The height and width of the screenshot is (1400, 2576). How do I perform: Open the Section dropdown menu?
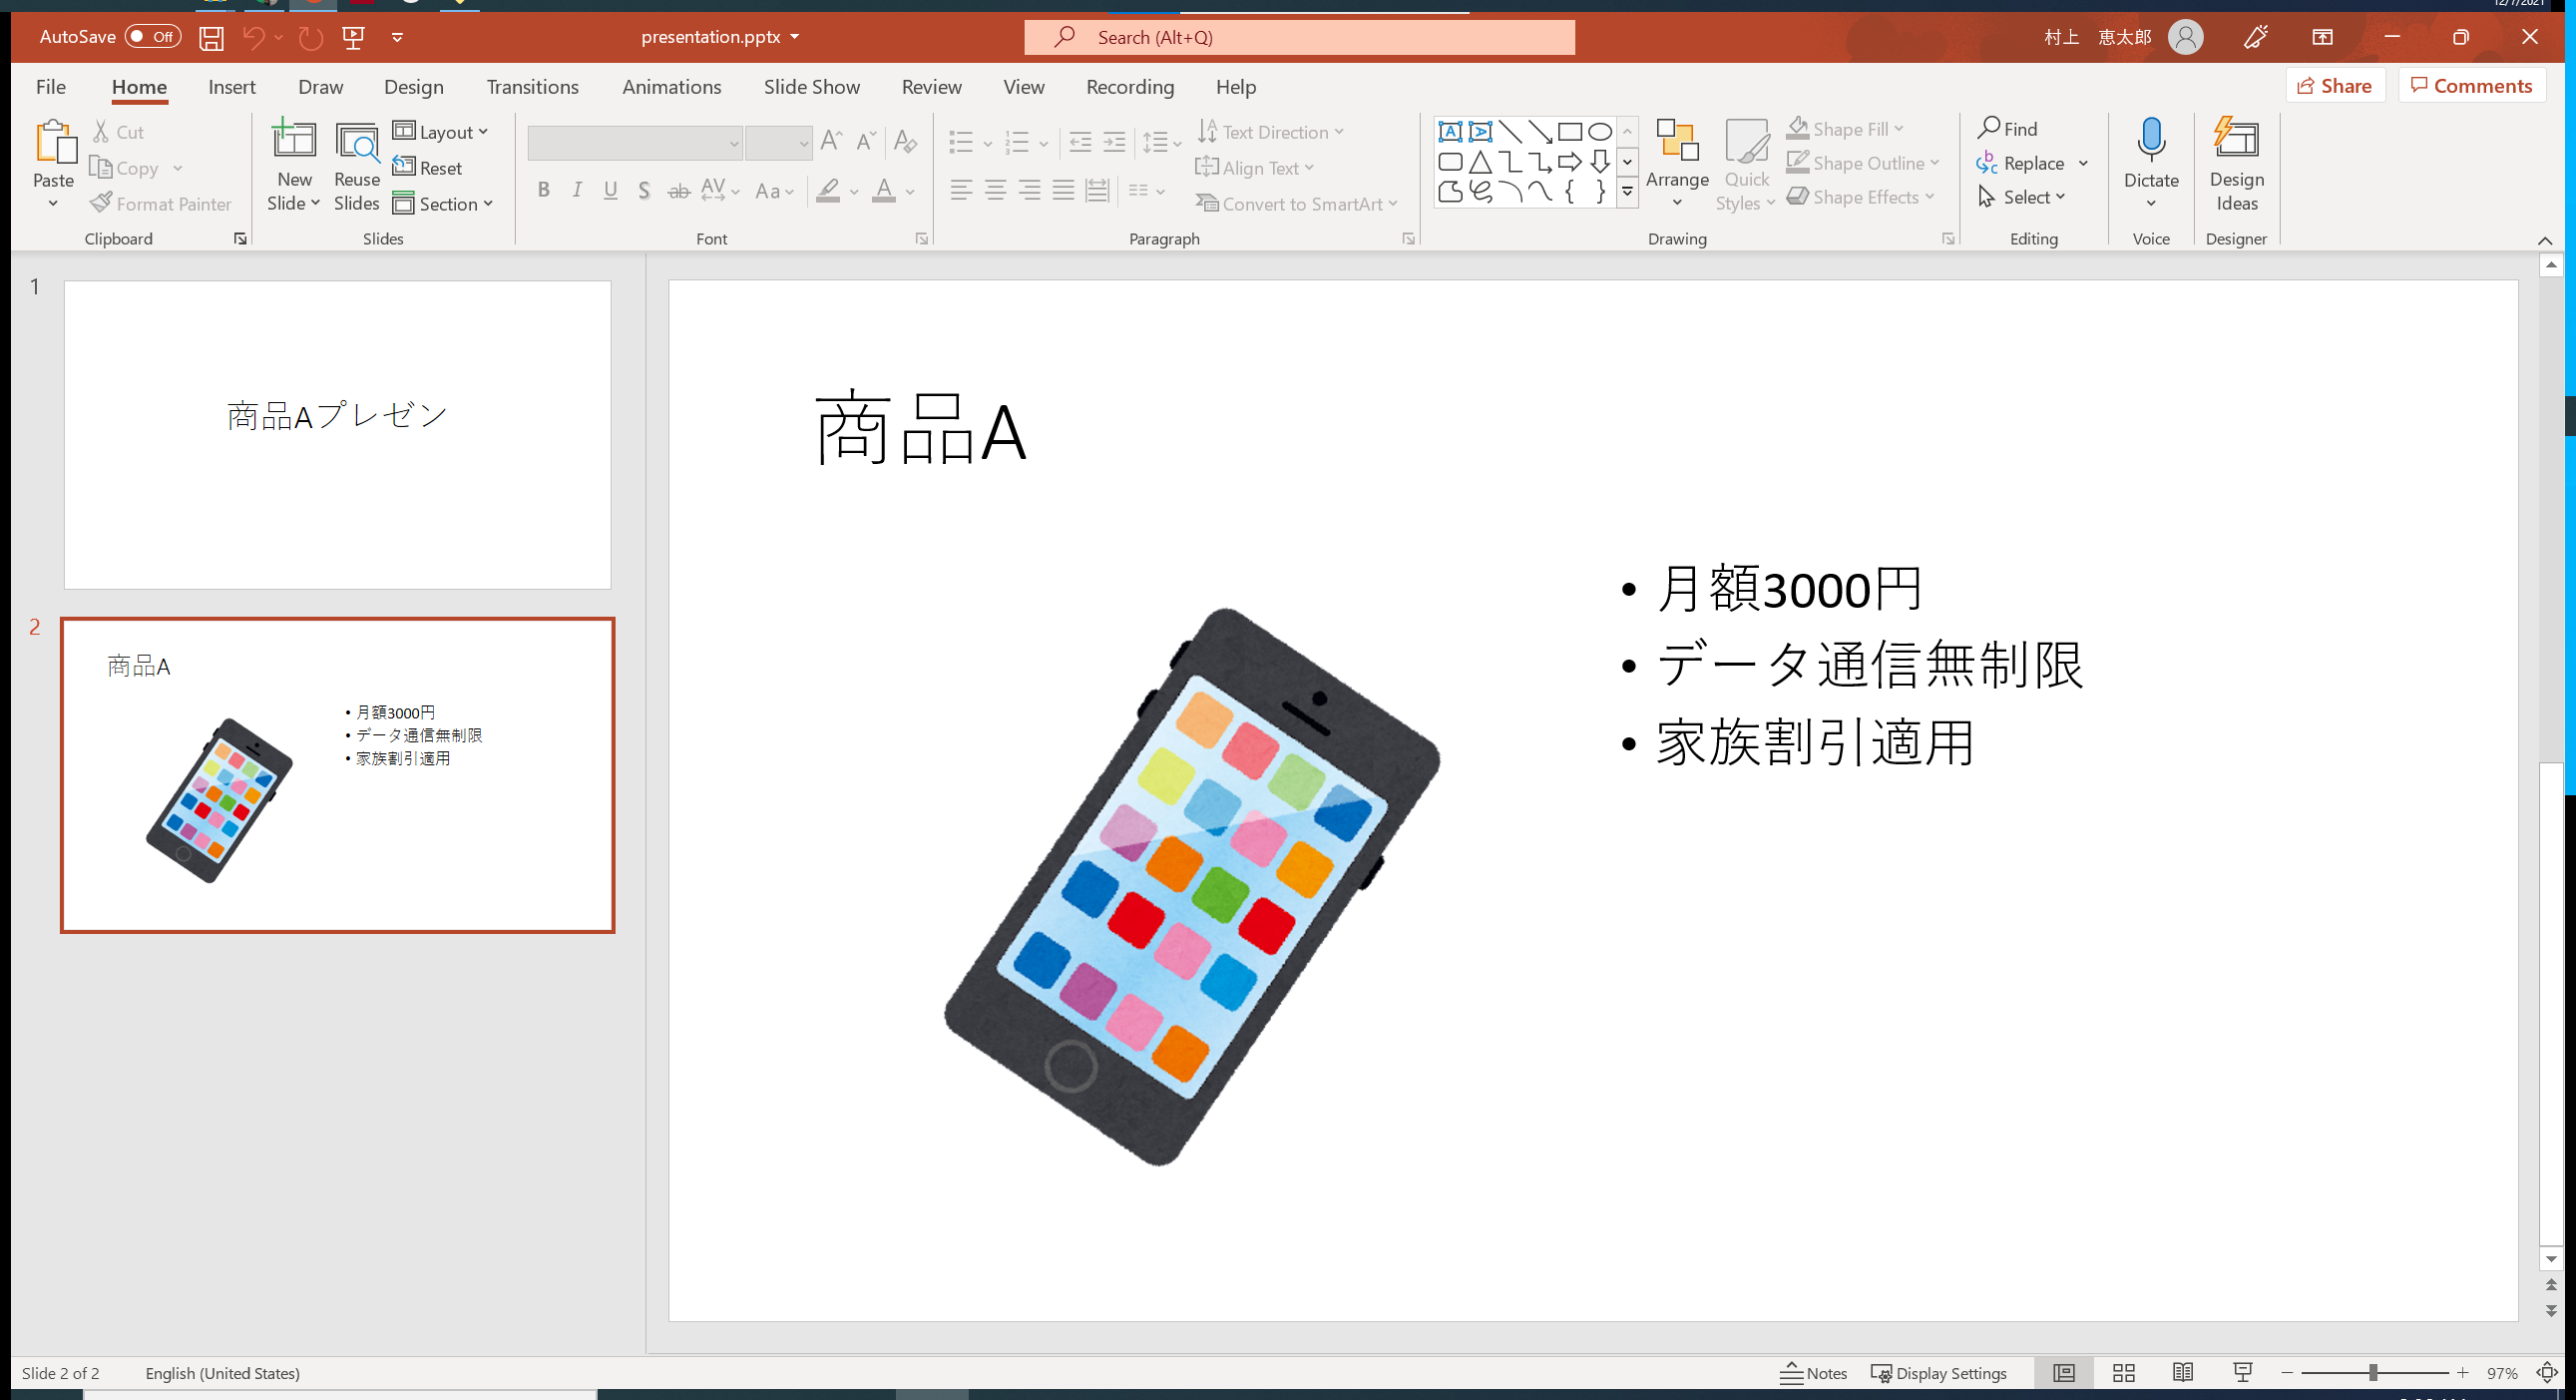(443, 204)
